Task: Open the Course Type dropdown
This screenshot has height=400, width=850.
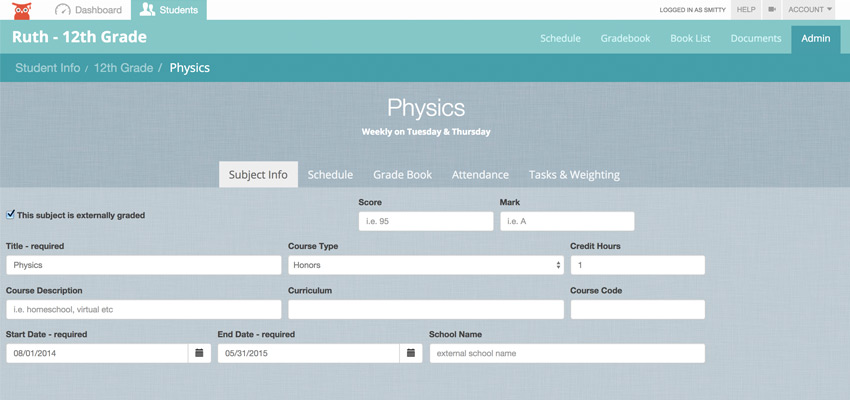Action: point(426,265)
